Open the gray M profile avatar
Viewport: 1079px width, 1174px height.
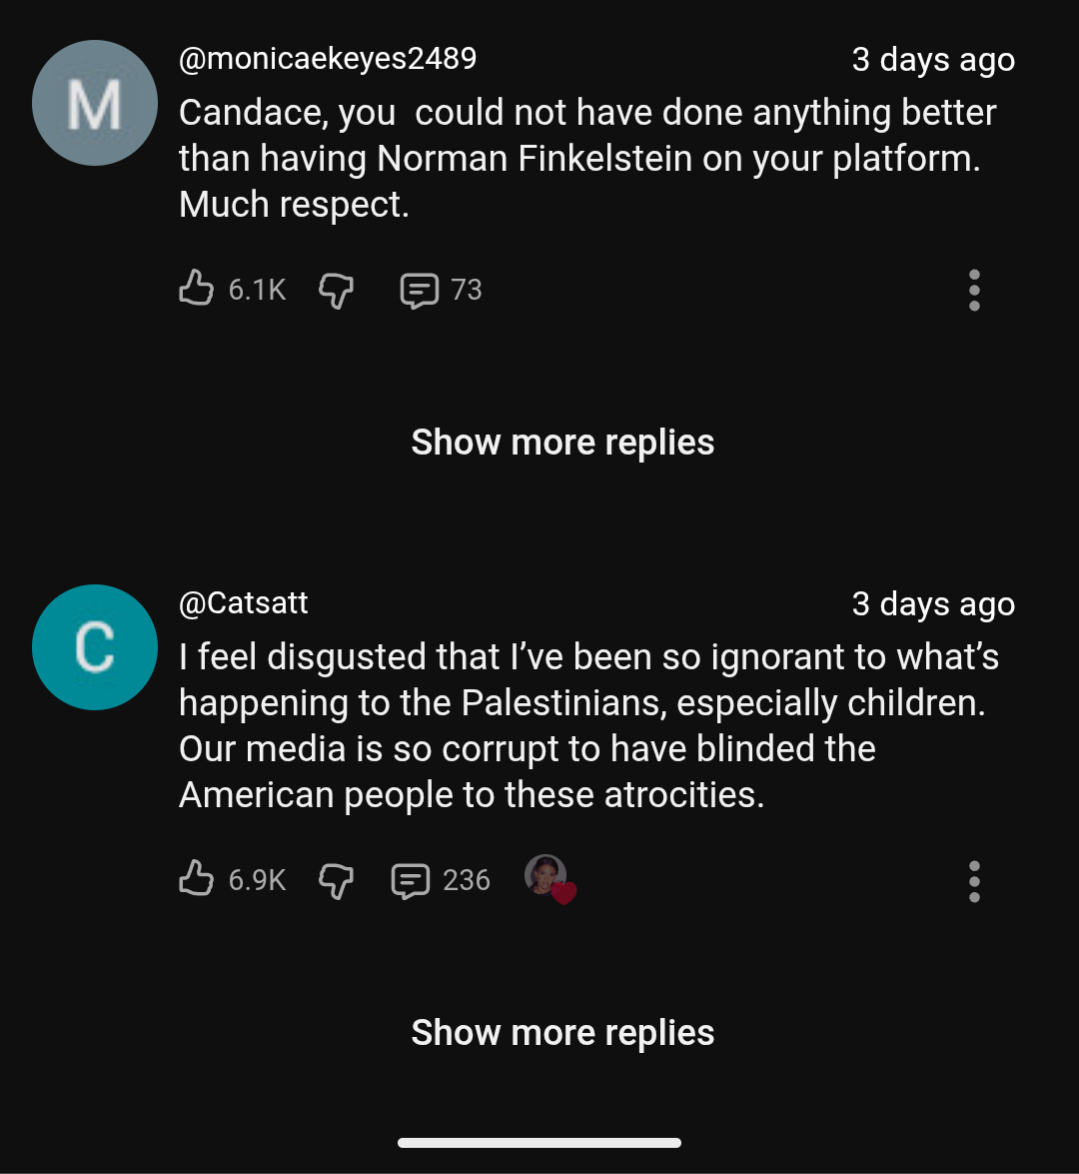pos(95,103)
